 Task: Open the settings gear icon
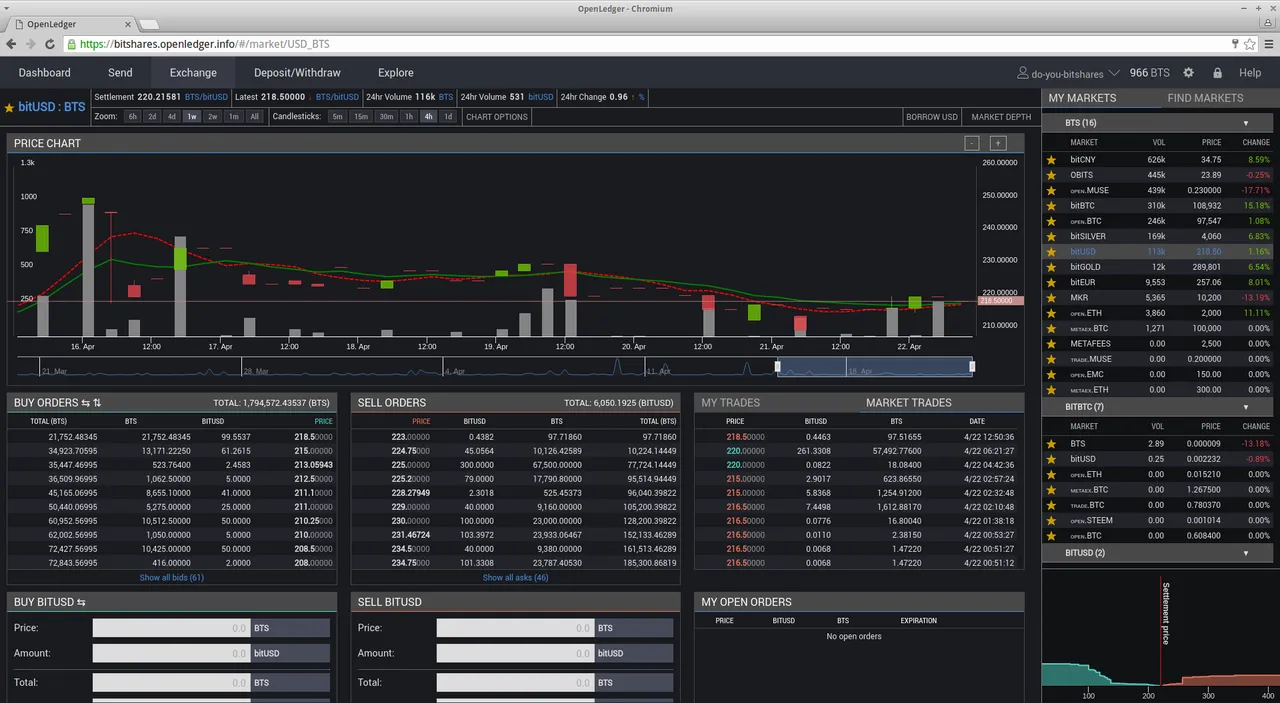(x=1188, y=73)
